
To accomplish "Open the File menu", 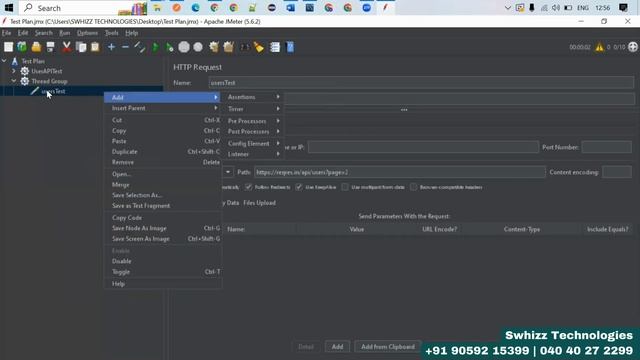I will (x=7, y=33).
